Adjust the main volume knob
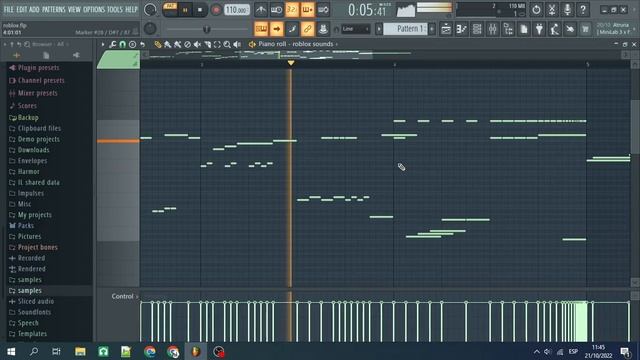This screenshot has height=360, width=640. pyautogui.click(x=150, y=10)
